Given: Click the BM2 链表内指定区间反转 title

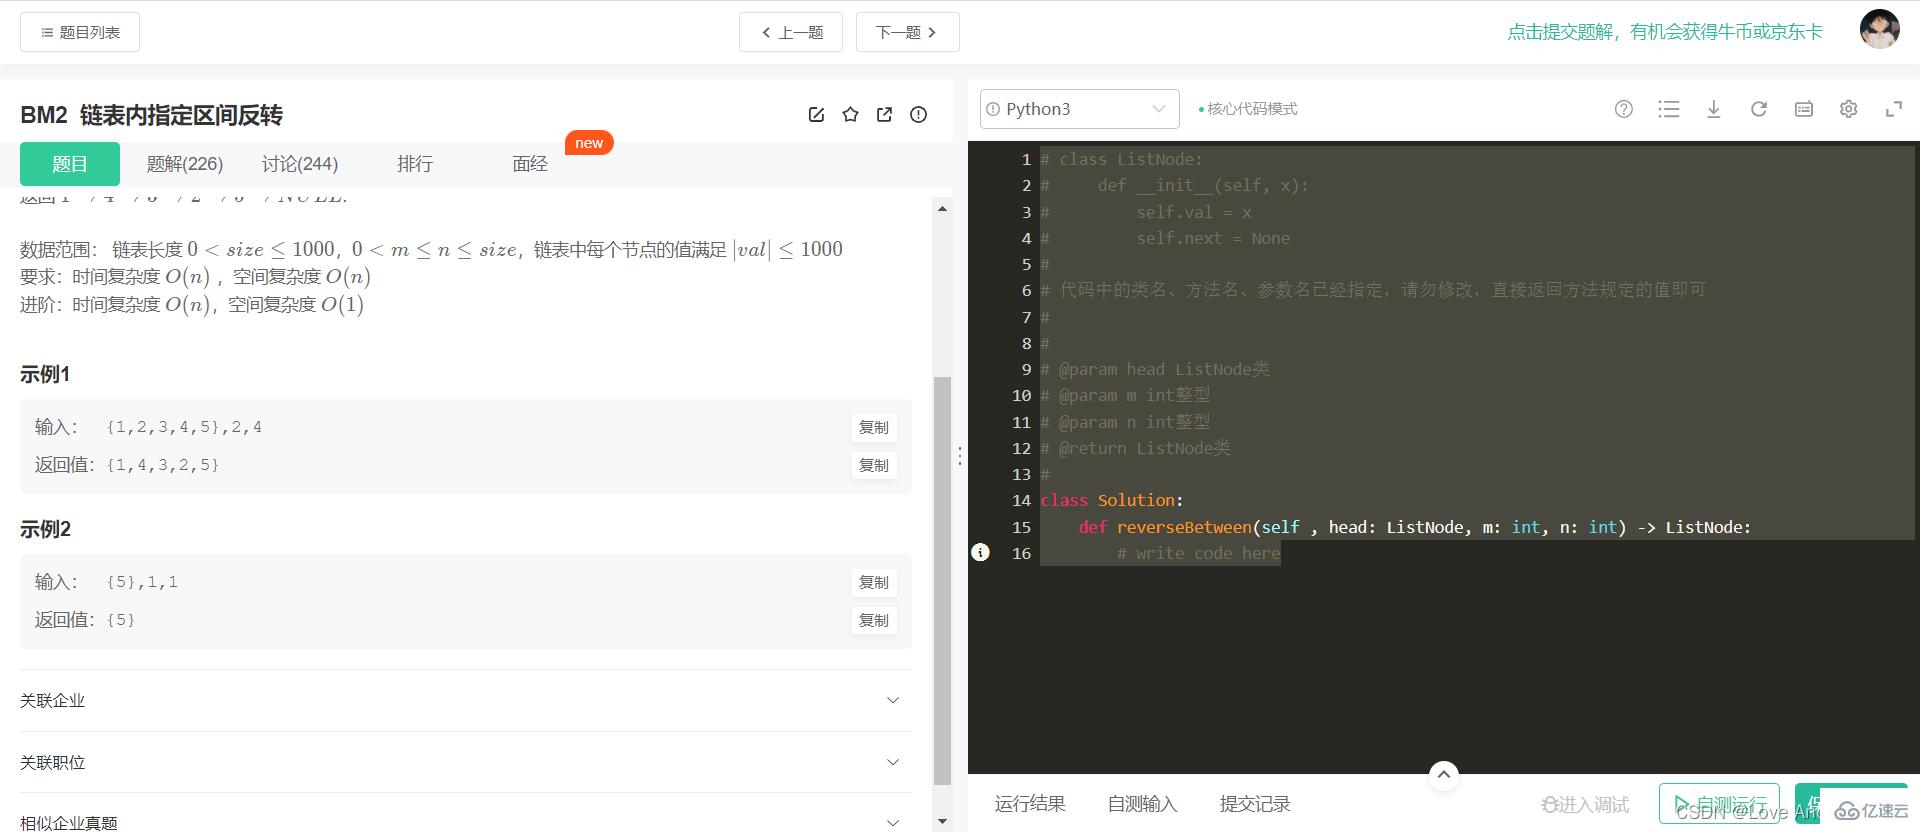Looking at the screenshot, I should point(151,115).
